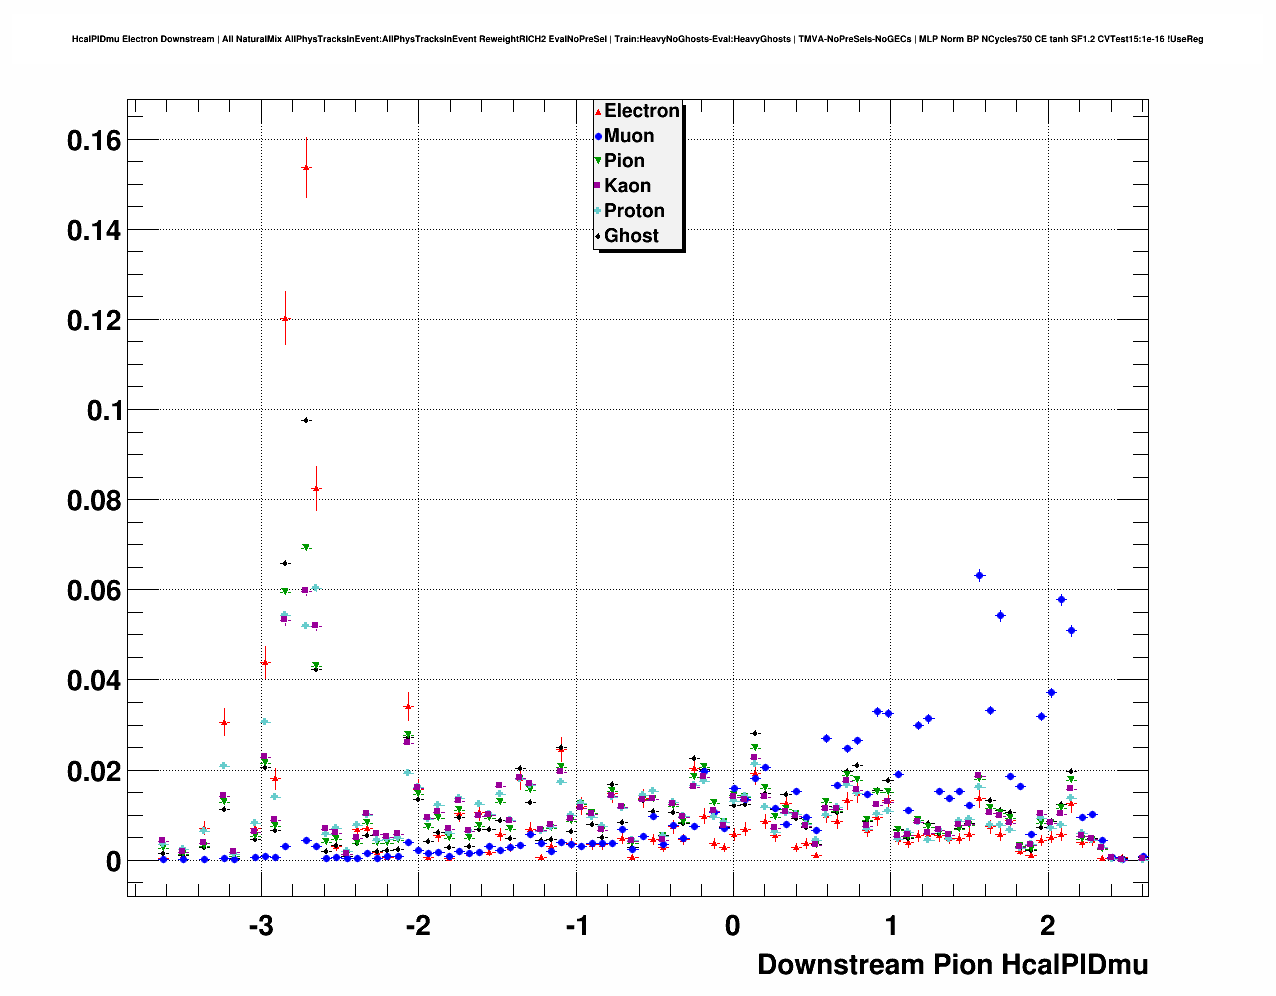Click the black Ghost point near 0.1

[x=306, y=420]
